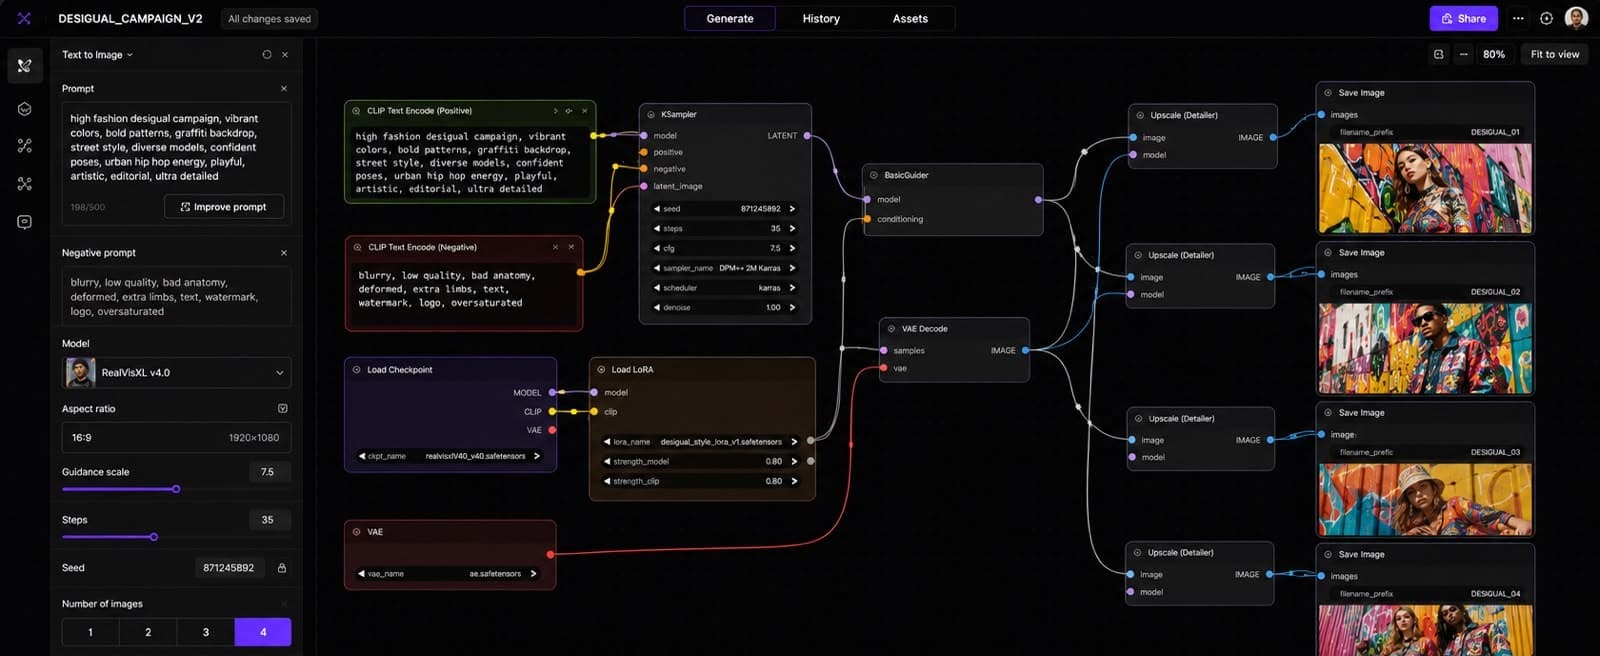Click the Load LoRA node header icon

point(601,370)
